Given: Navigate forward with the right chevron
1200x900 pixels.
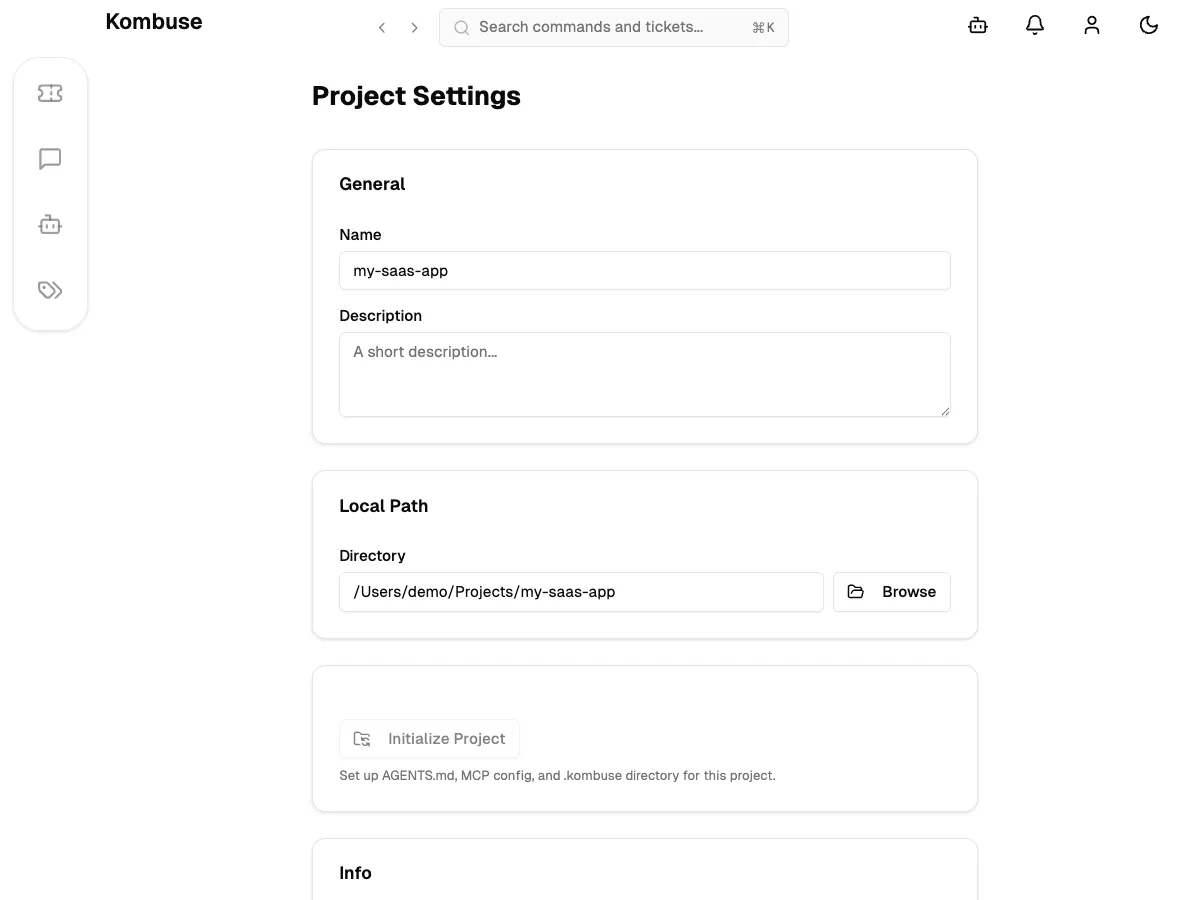Looking at the screenshot, I should click(x=414, y=27).
